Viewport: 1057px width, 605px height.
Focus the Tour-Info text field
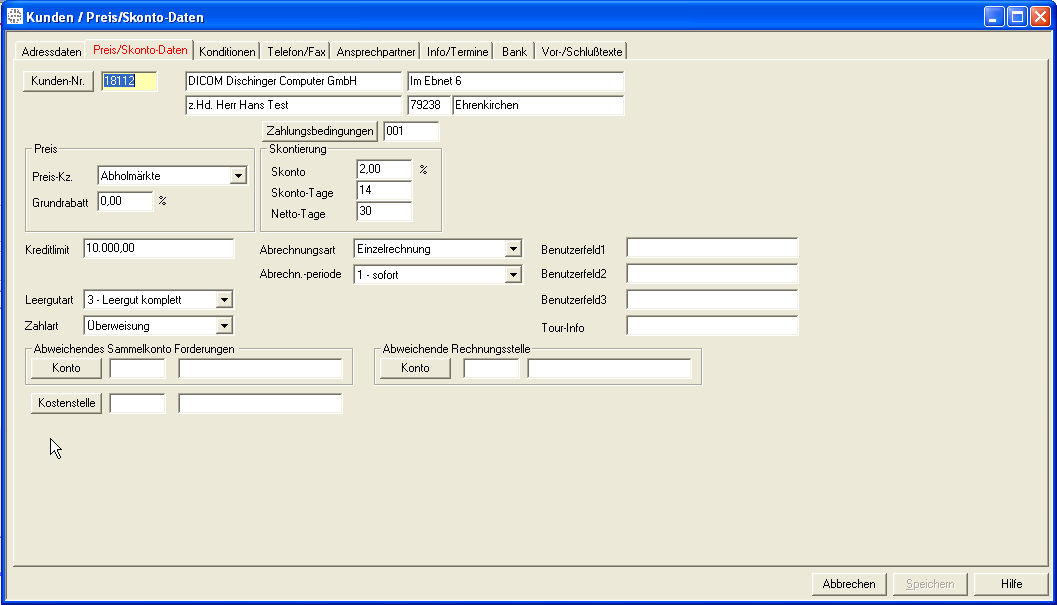(712, 326)
